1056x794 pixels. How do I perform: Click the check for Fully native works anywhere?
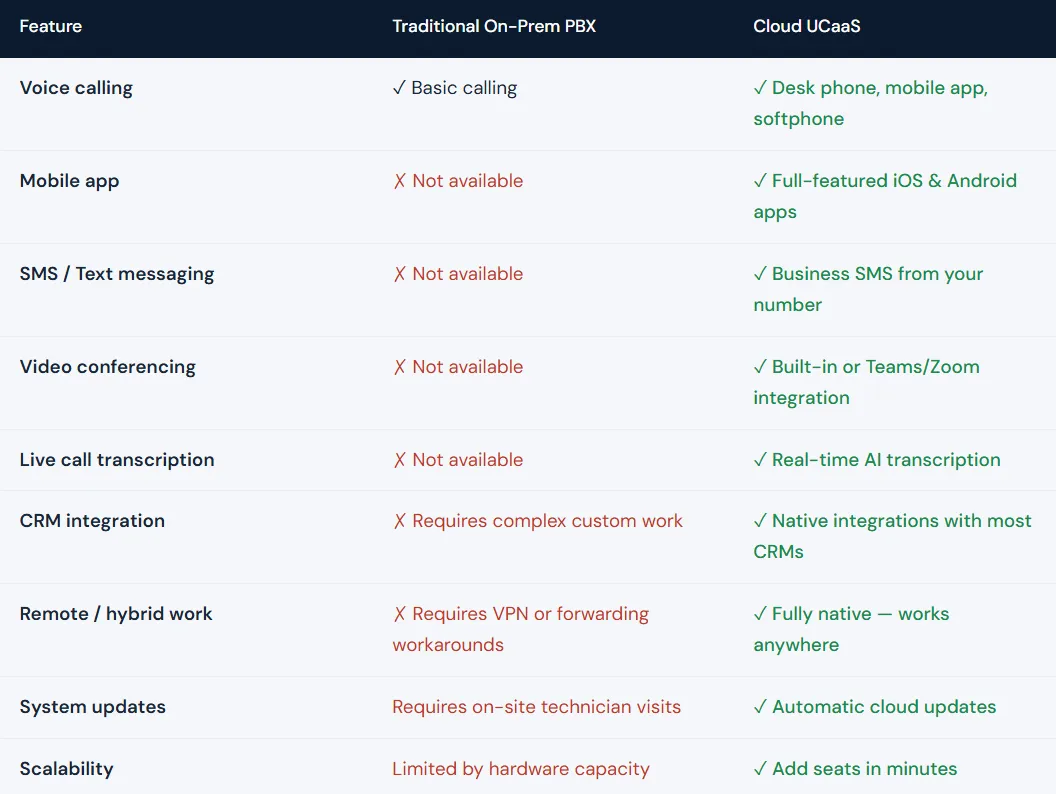click(x=757, y=613)
